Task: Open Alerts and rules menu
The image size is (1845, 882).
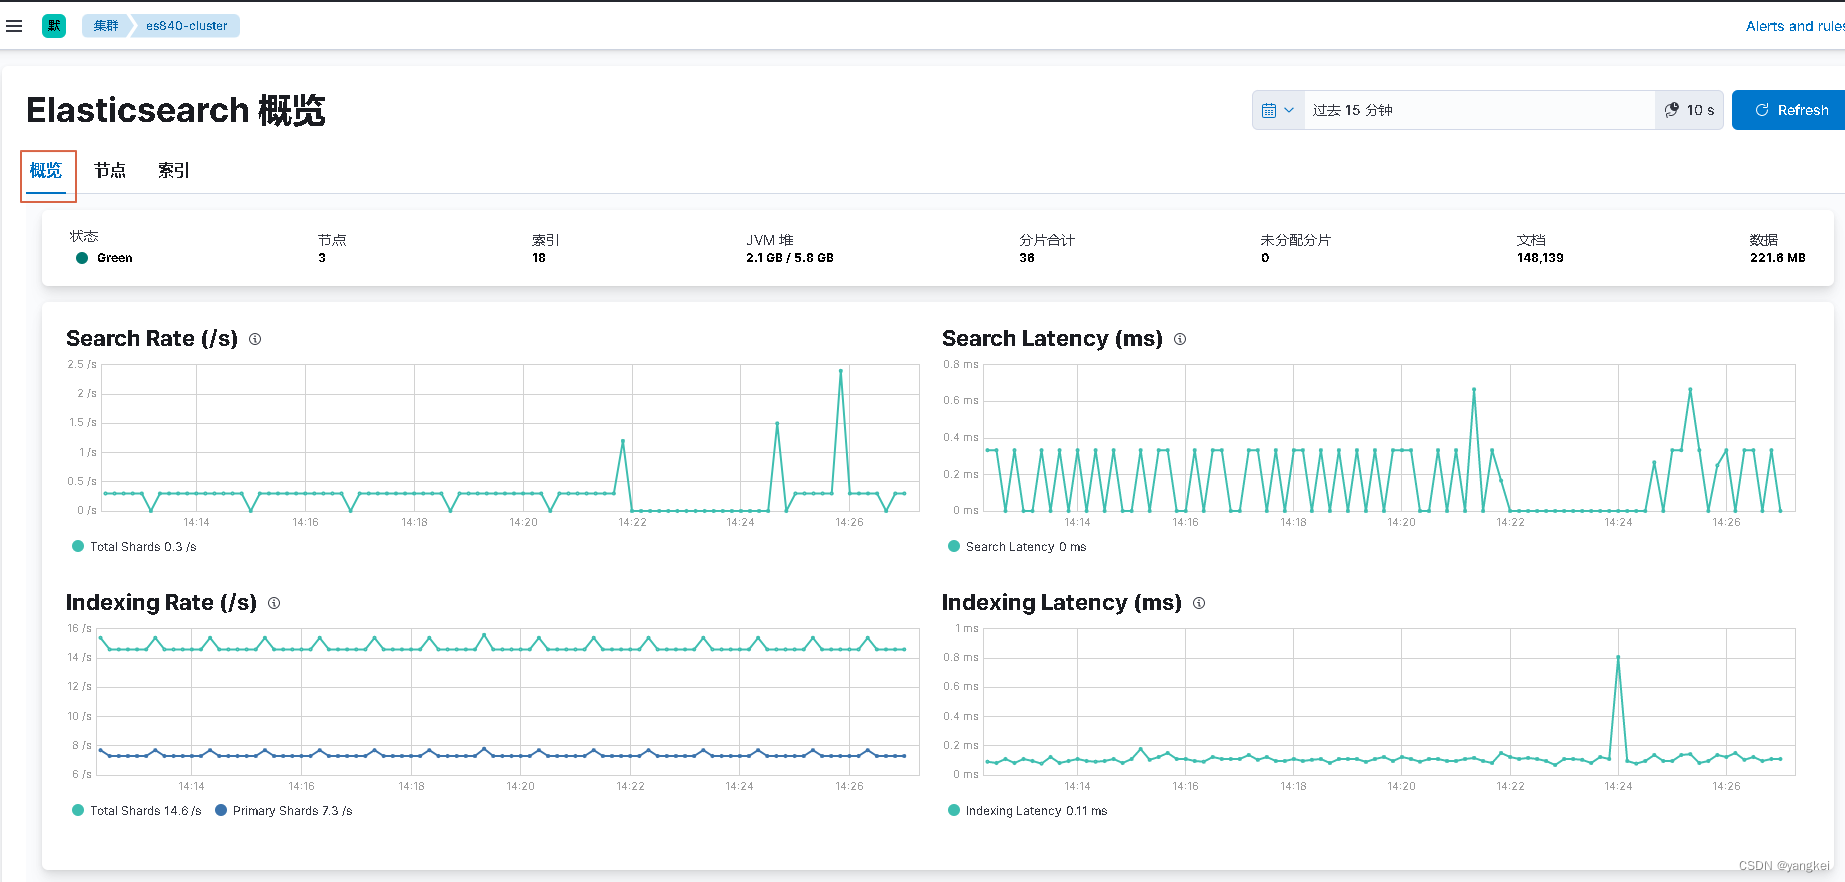Action: [1794, 26]
